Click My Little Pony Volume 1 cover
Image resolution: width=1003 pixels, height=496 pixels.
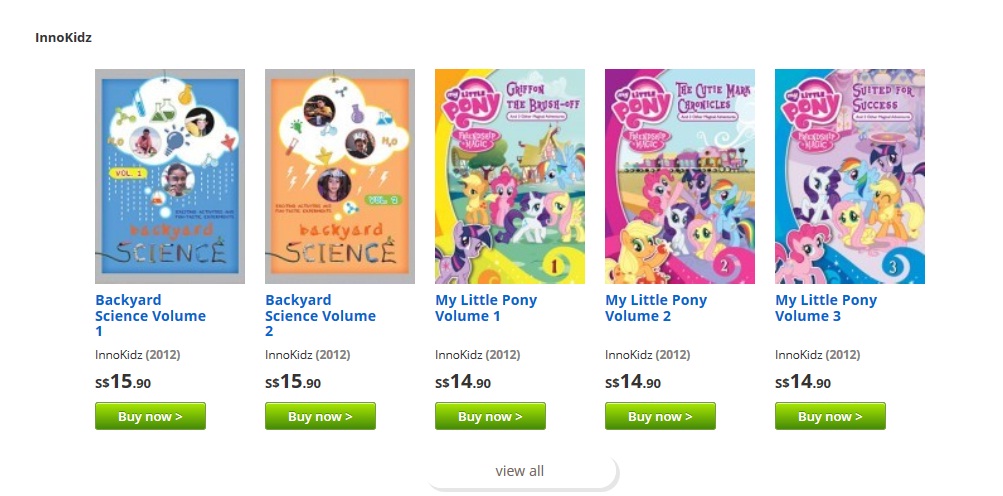click(510, 176)
